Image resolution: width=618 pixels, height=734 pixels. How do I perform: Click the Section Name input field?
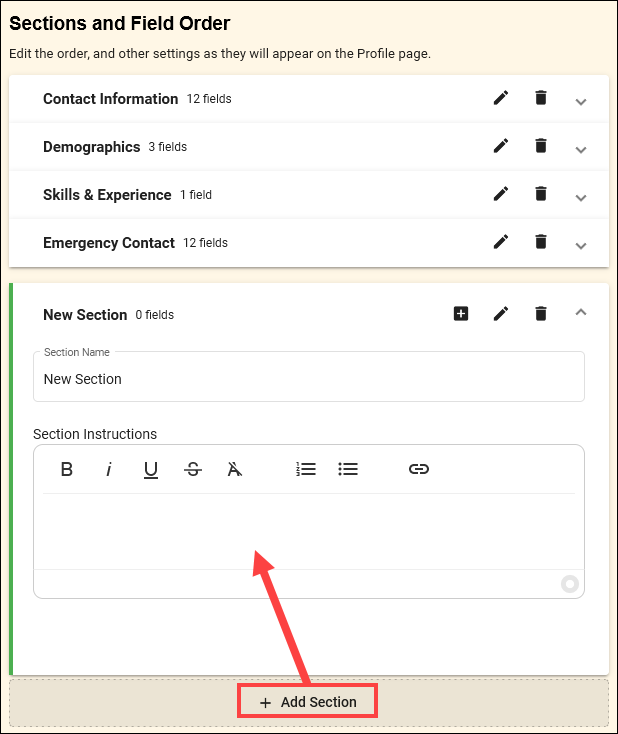pos(308,380)
